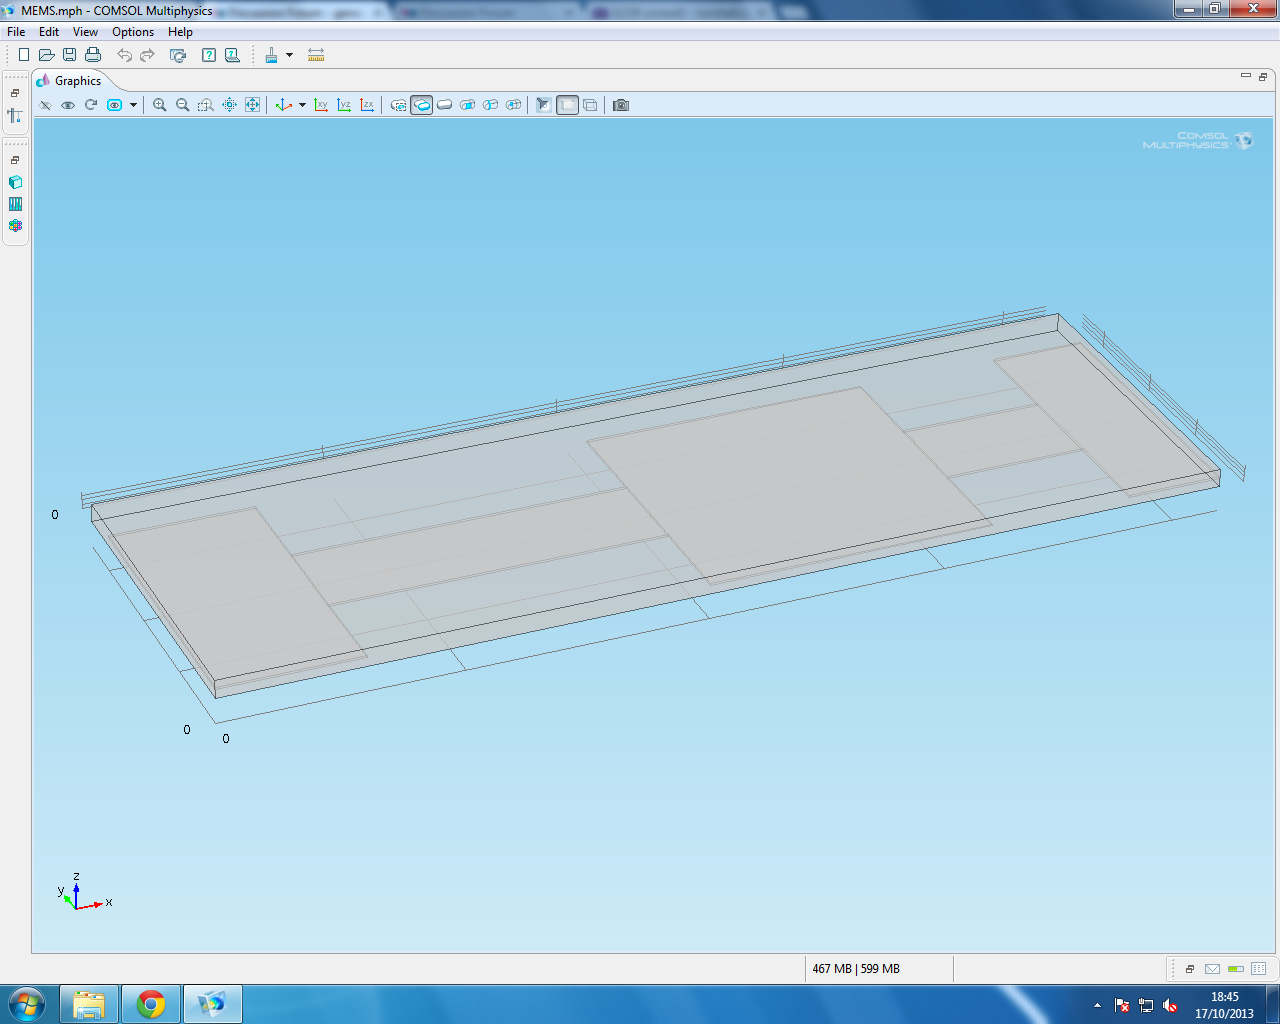Click the Zoom Out magnifier icon
Image resolution: width=1280 pixels, height=1024 pixels.
click(182, 105)
